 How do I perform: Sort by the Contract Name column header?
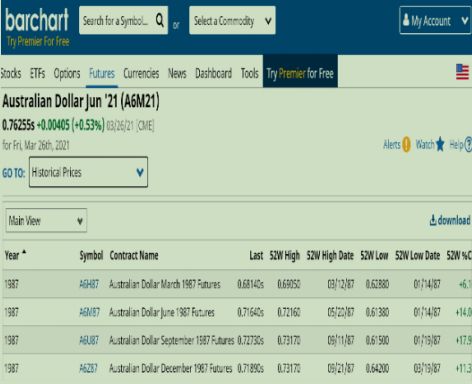click(134, 256)
